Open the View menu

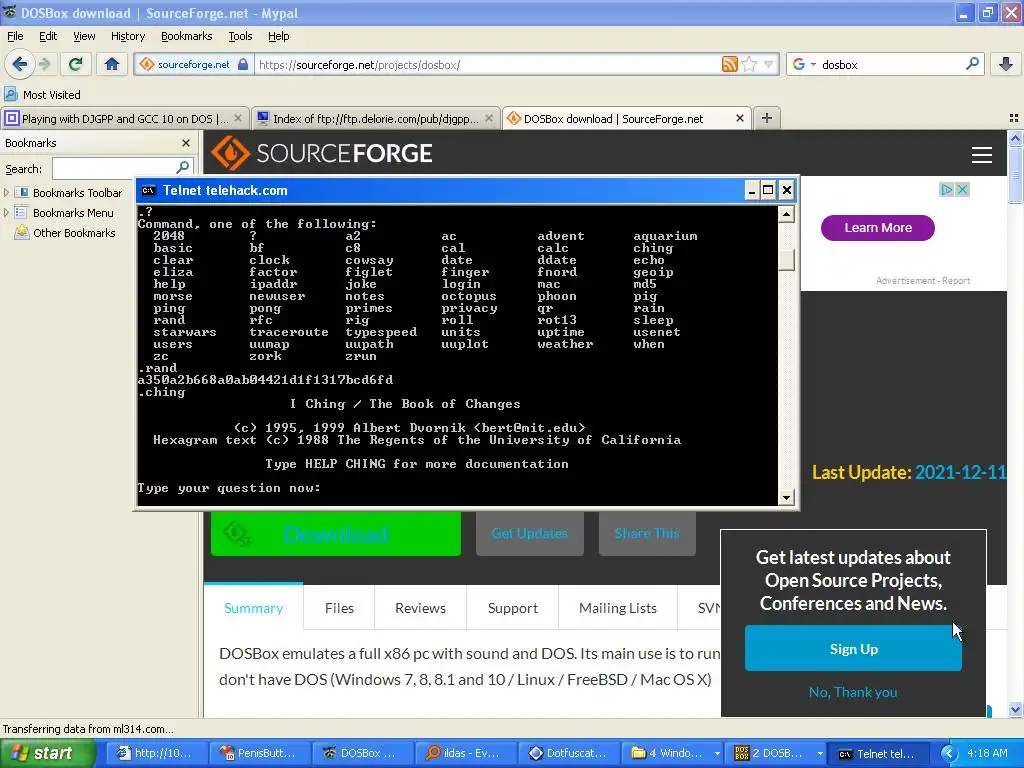click(x=84, y=36)
